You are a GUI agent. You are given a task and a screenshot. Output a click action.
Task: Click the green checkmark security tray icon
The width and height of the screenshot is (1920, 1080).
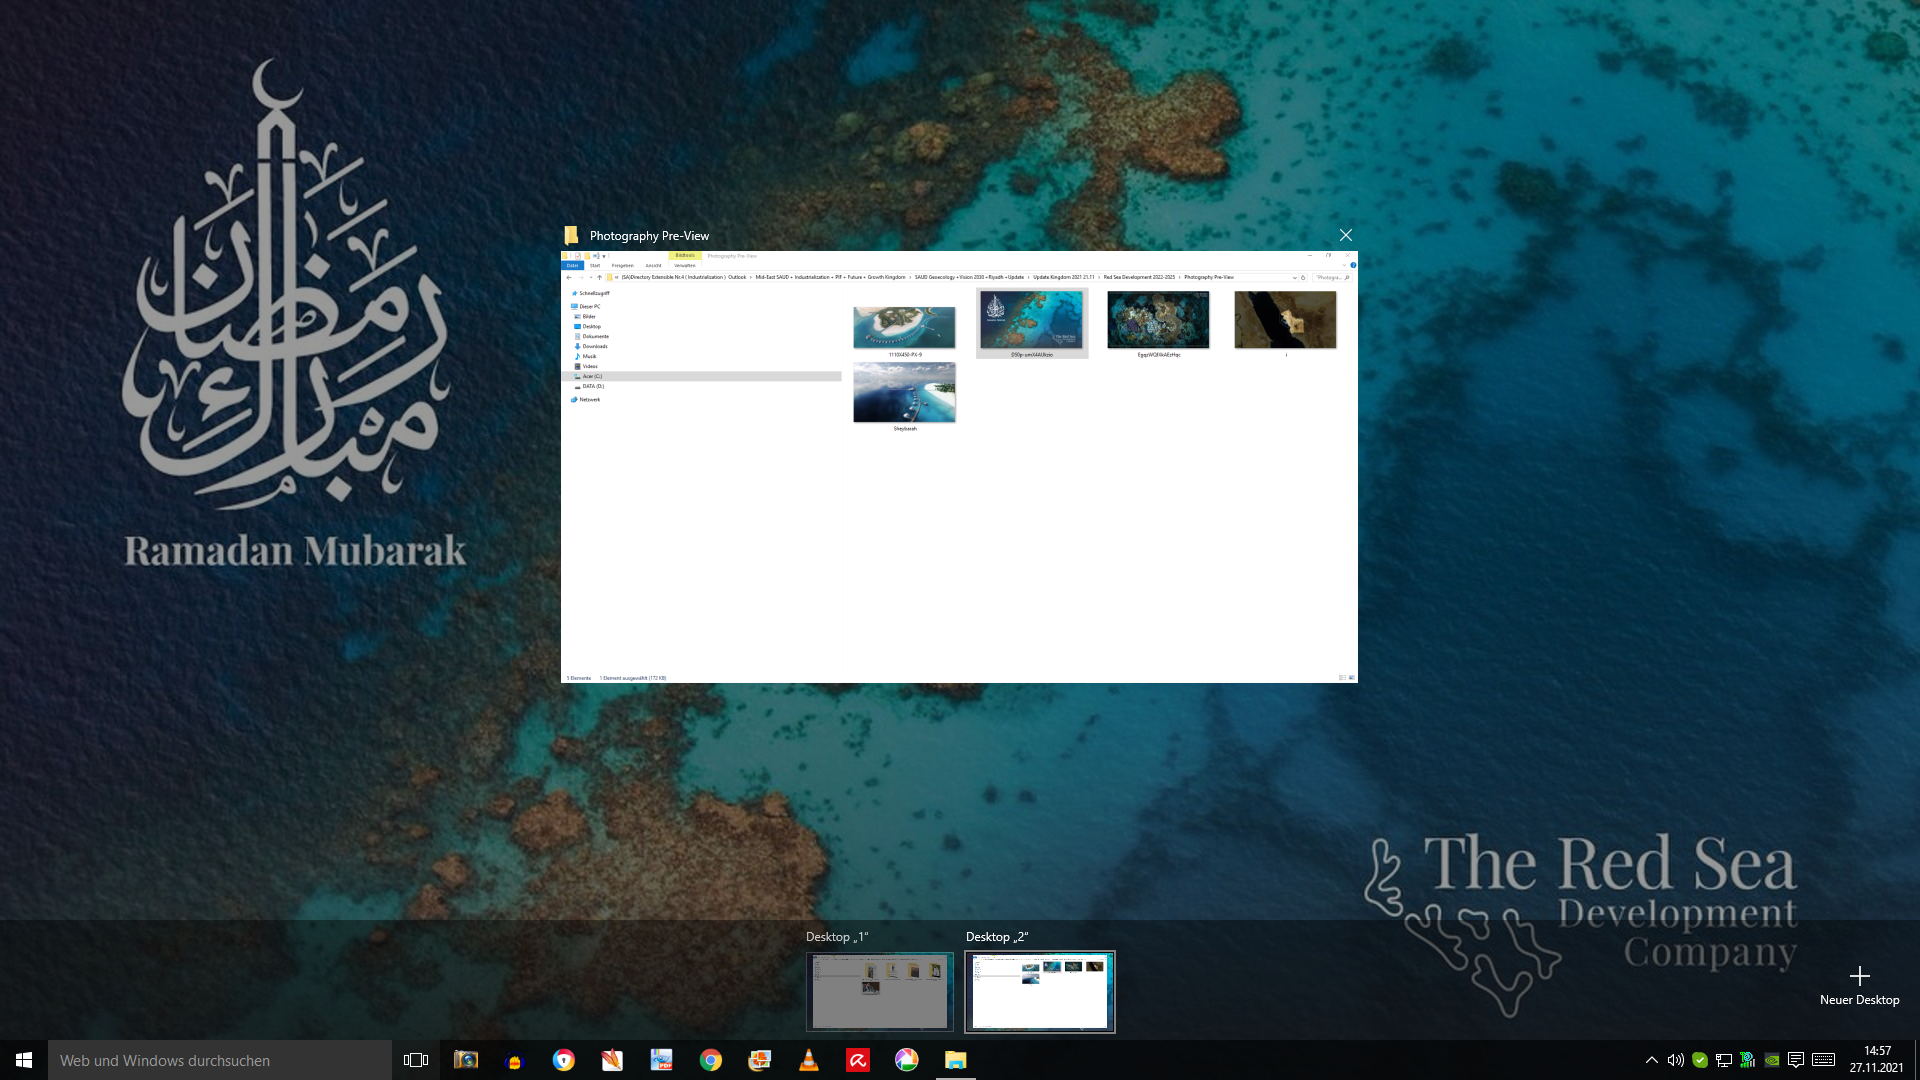1700,1060
